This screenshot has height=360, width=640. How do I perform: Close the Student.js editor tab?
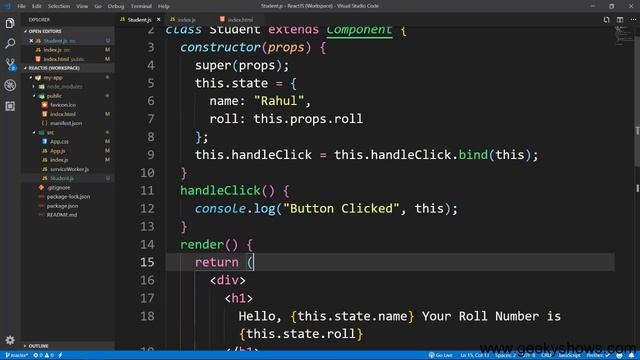[158, 20]
